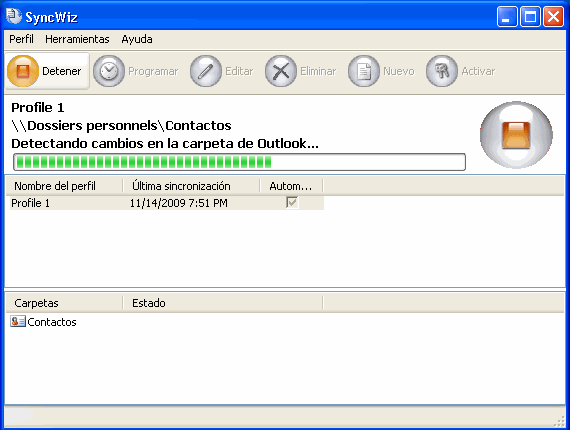This screenshot has height=430, width=570.
Task: Click the Estado column header
Action: point(222,303)
